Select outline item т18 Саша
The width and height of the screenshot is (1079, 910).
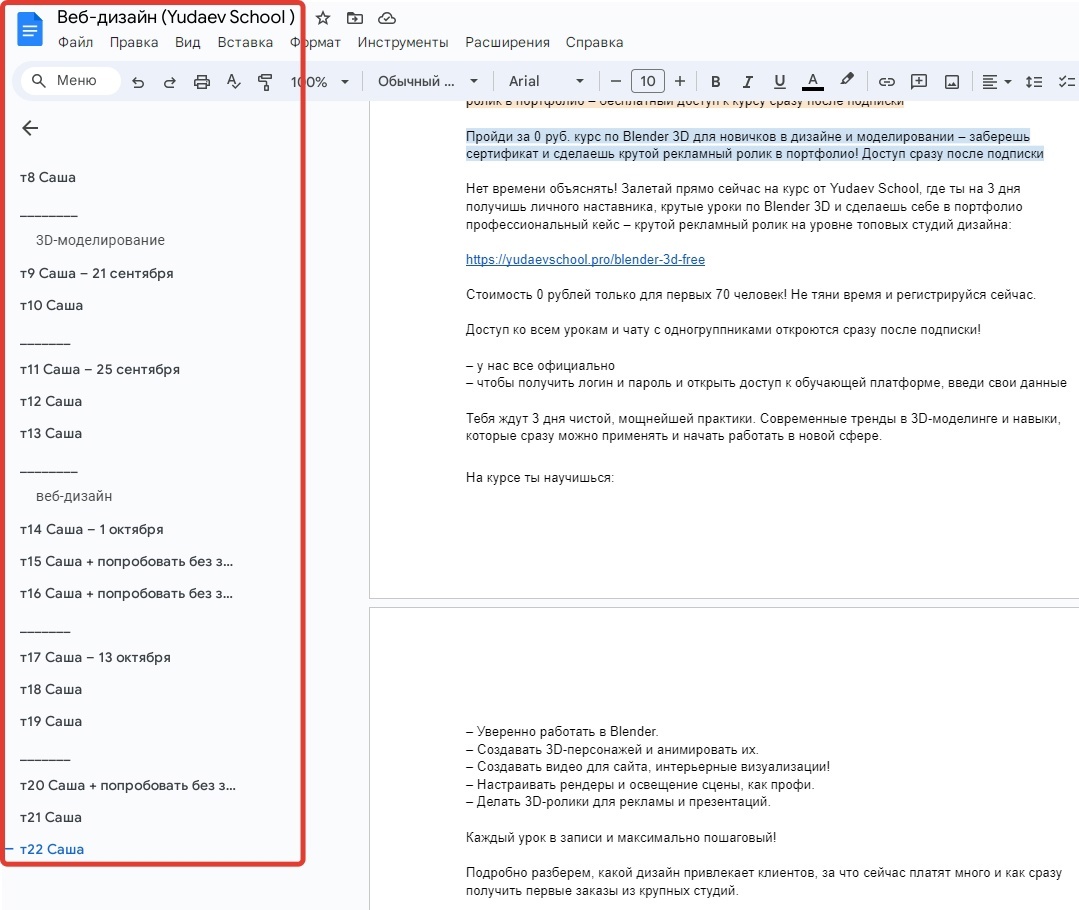pyautogui.click(x=51, y=689)
